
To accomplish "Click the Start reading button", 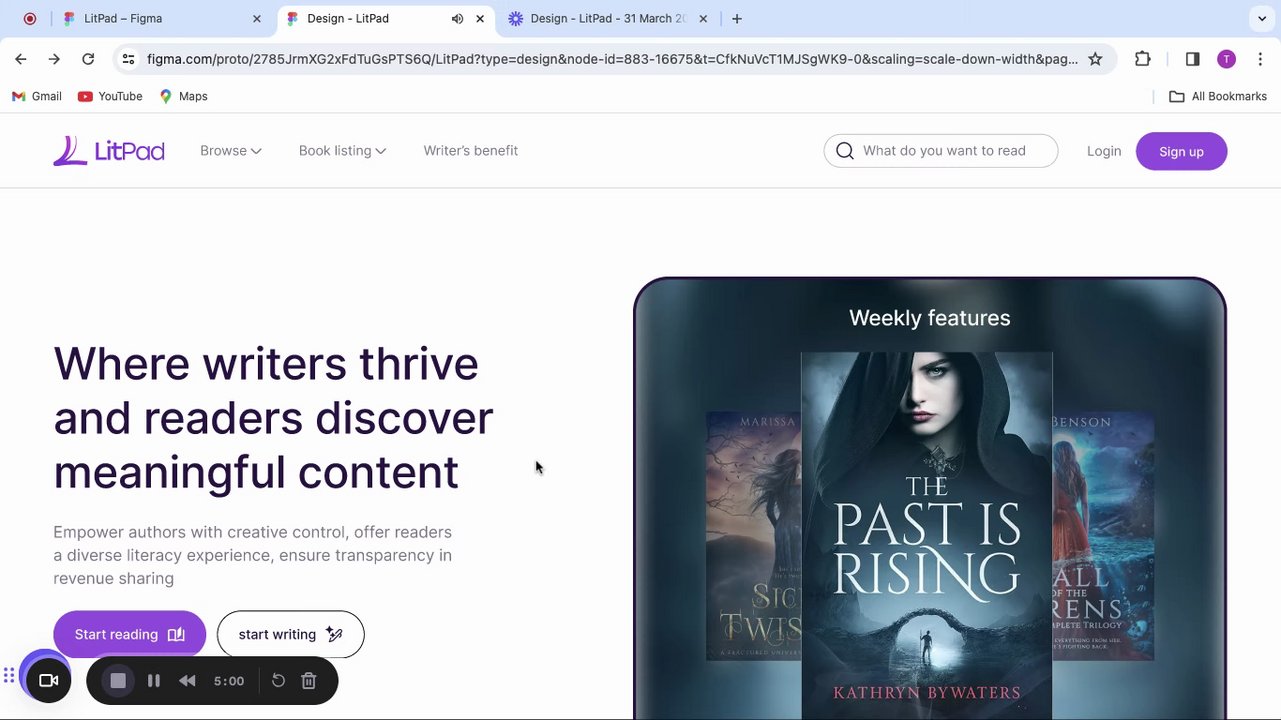I will point(129,635).
